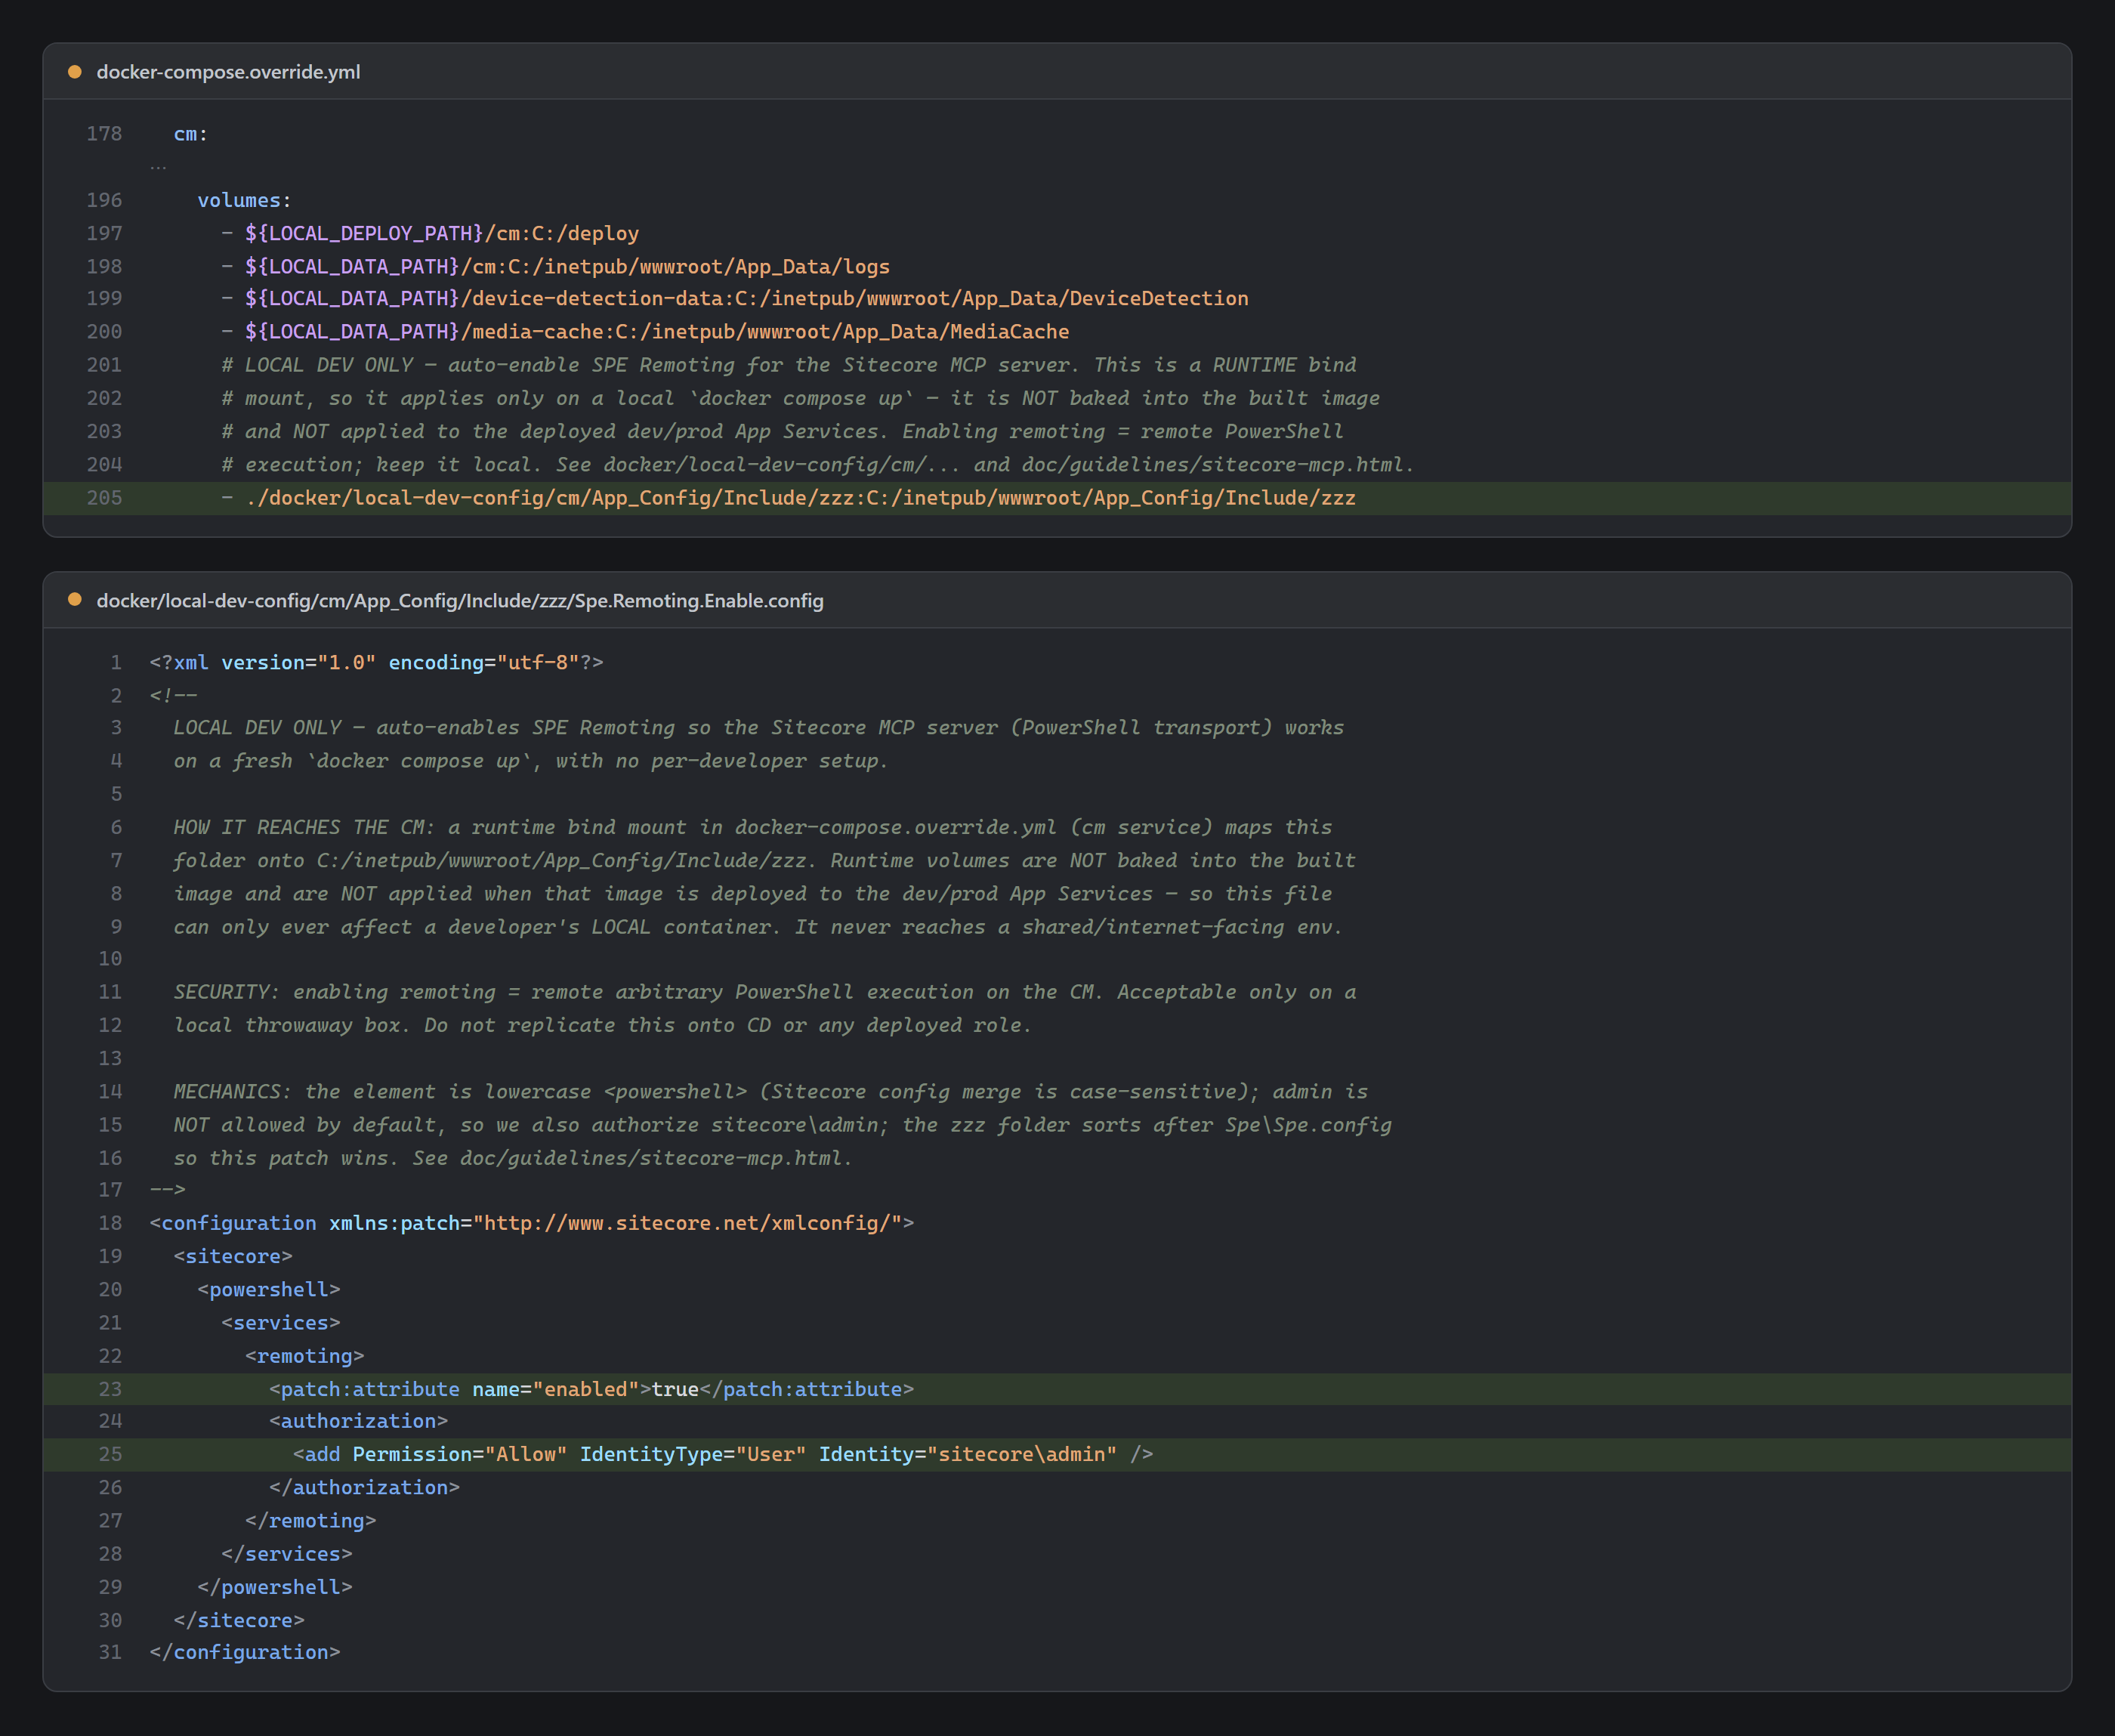Click the orange dot beside Spe.Remoting.Enable.config
The width and height of the screenshot is (2115, 1736).
point(75,600)
